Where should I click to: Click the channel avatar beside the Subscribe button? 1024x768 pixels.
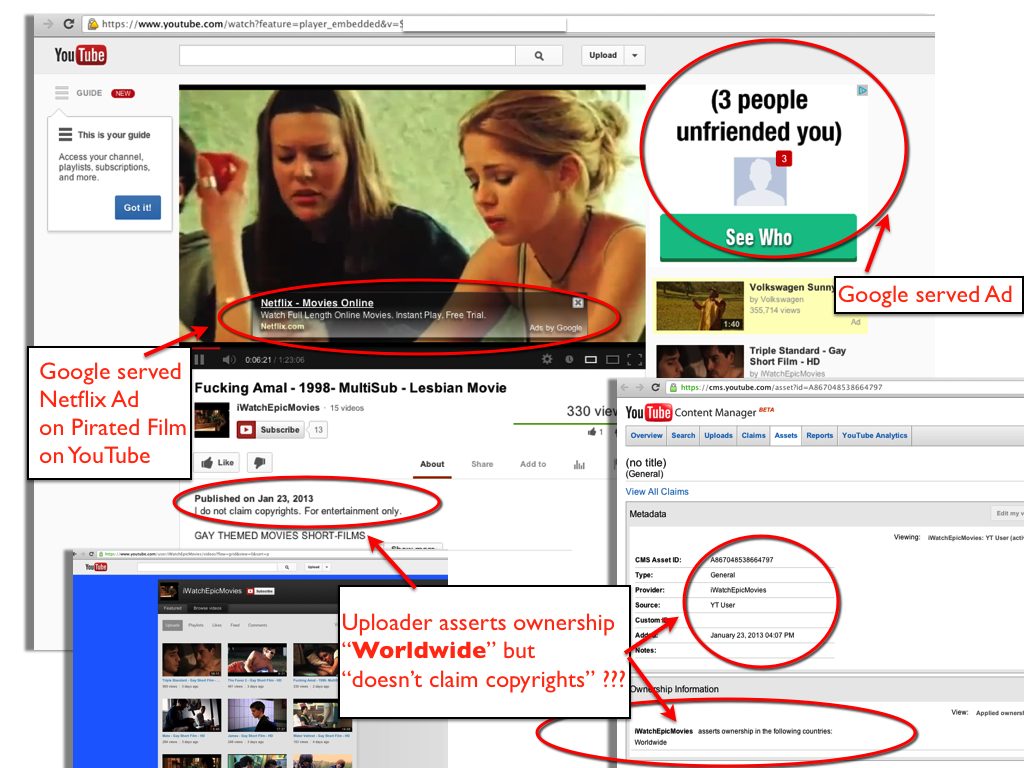[212, 419]
